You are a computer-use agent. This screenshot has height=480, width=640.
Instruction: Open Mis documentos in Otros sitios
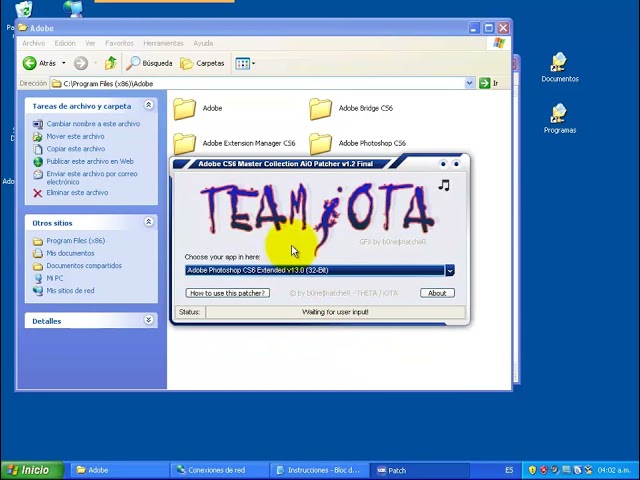tap(70, 253)
